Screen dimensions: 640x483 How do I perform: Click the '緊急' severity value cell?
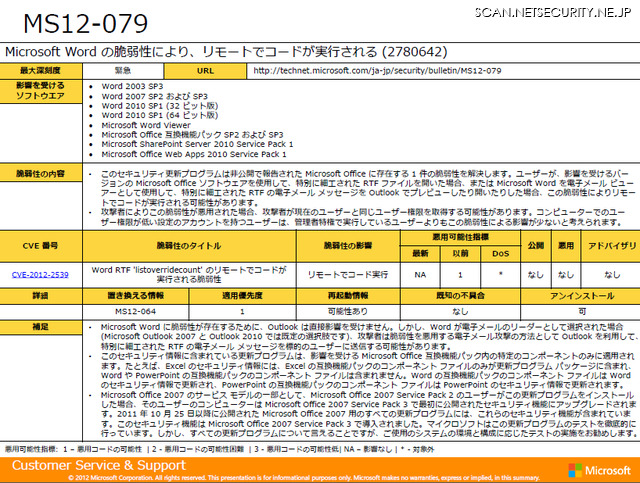pyautogui.click(x=123, y=71)
